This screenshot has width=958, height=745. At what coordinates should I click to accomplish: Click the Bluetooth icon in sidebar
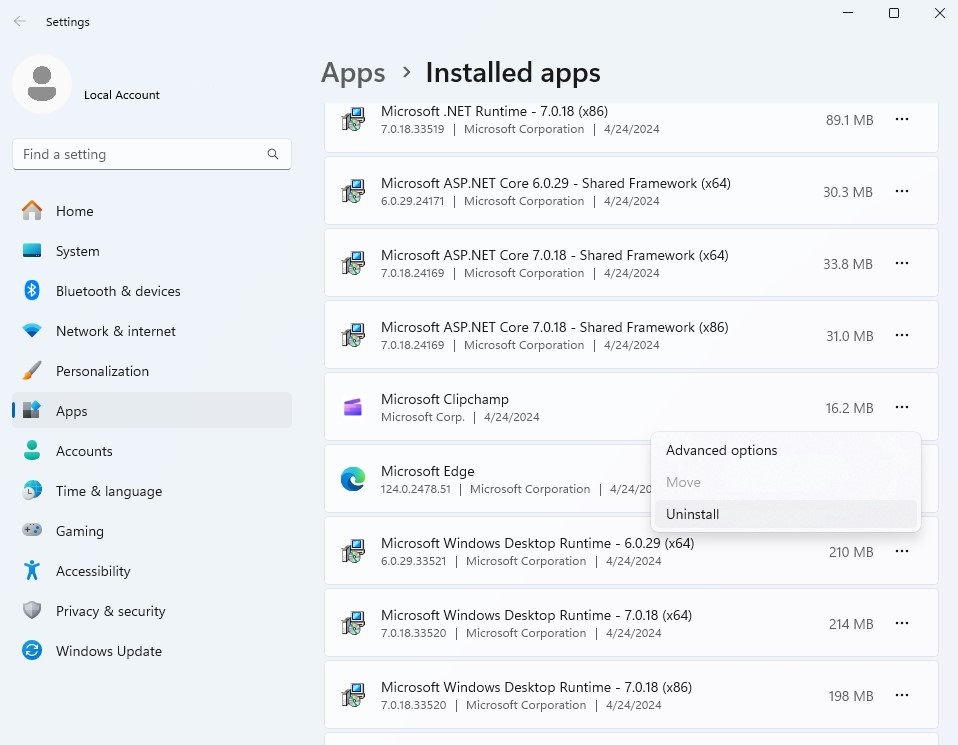32,290
